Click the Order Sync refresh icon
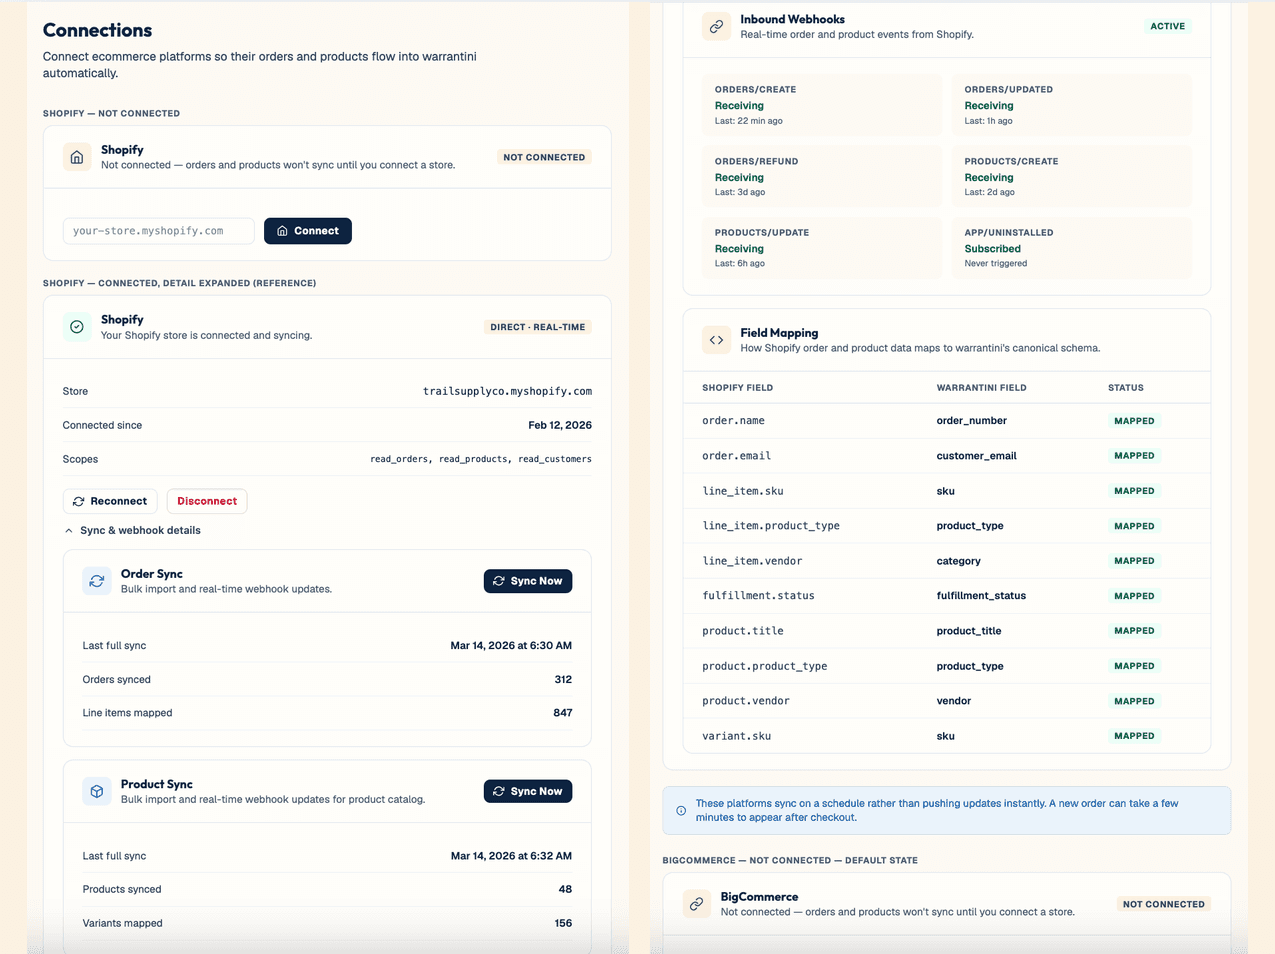This screenshot has height=954, width=1275. pyautogui.click(x=97, y=581)
